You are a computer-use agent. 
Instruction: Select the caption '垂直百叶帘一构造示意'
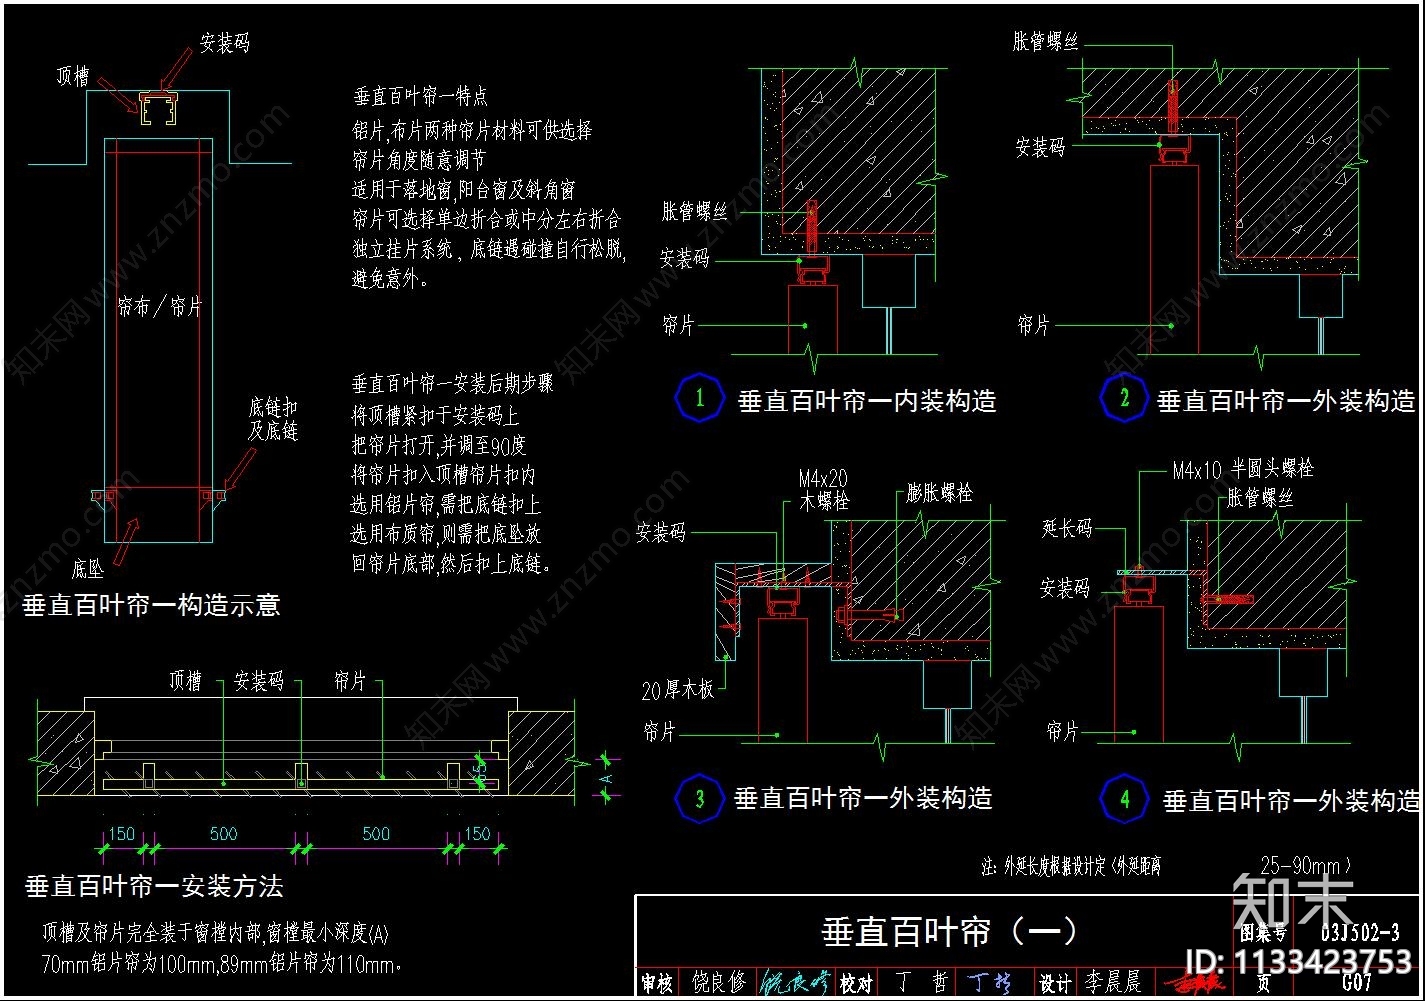tap(151, 604)
